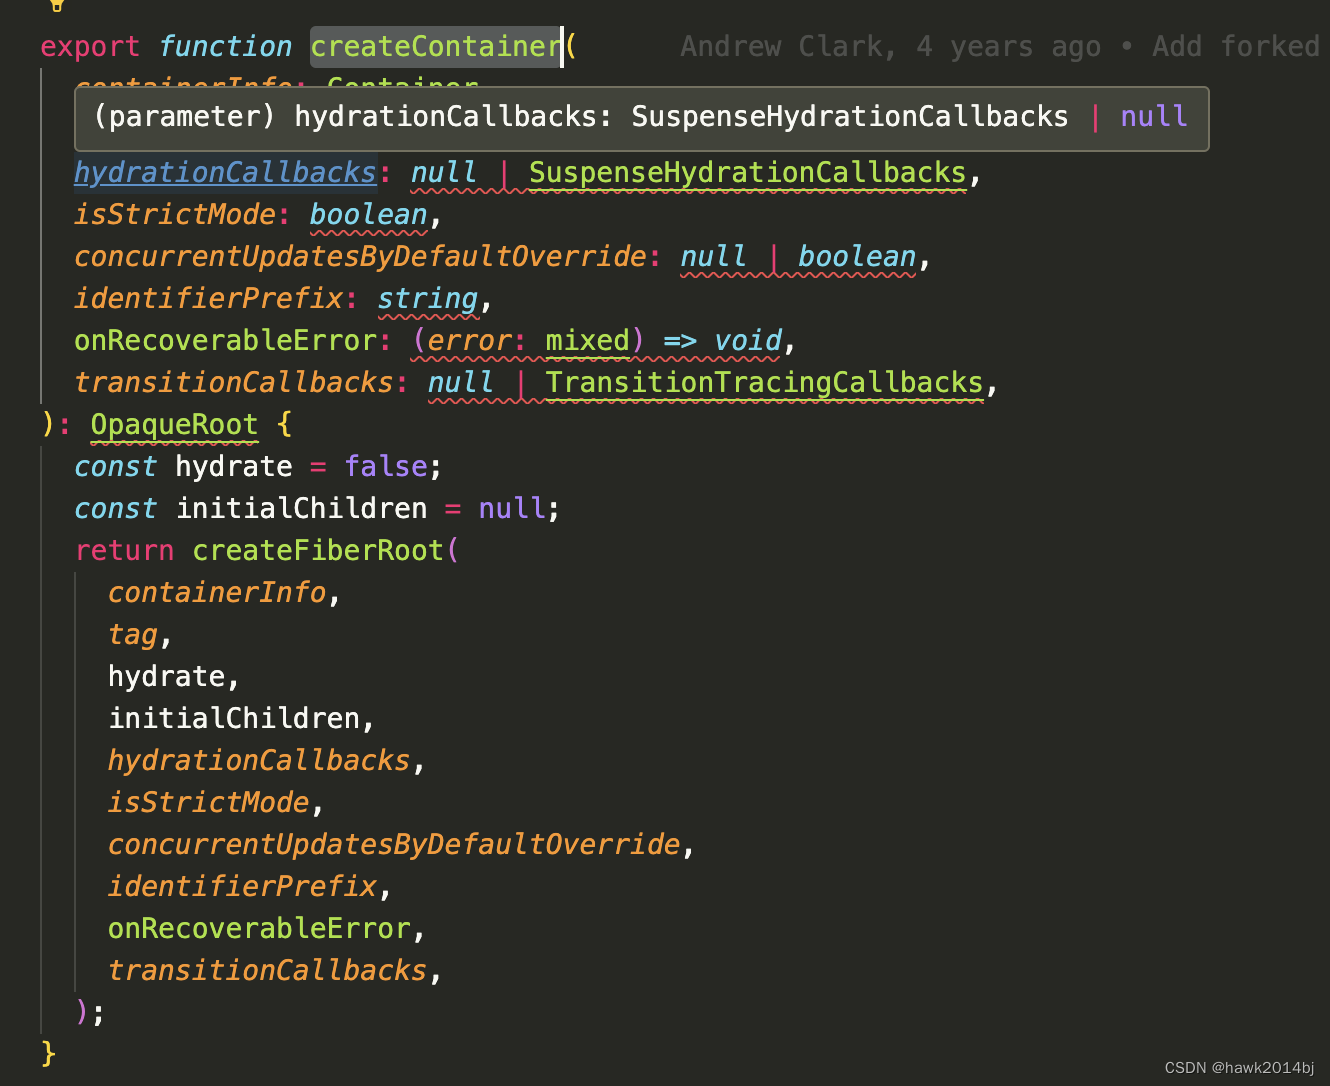Click the onRecoverableError parameter declaration
The width and height of the screenshot is (1330, 1086).
225,341
